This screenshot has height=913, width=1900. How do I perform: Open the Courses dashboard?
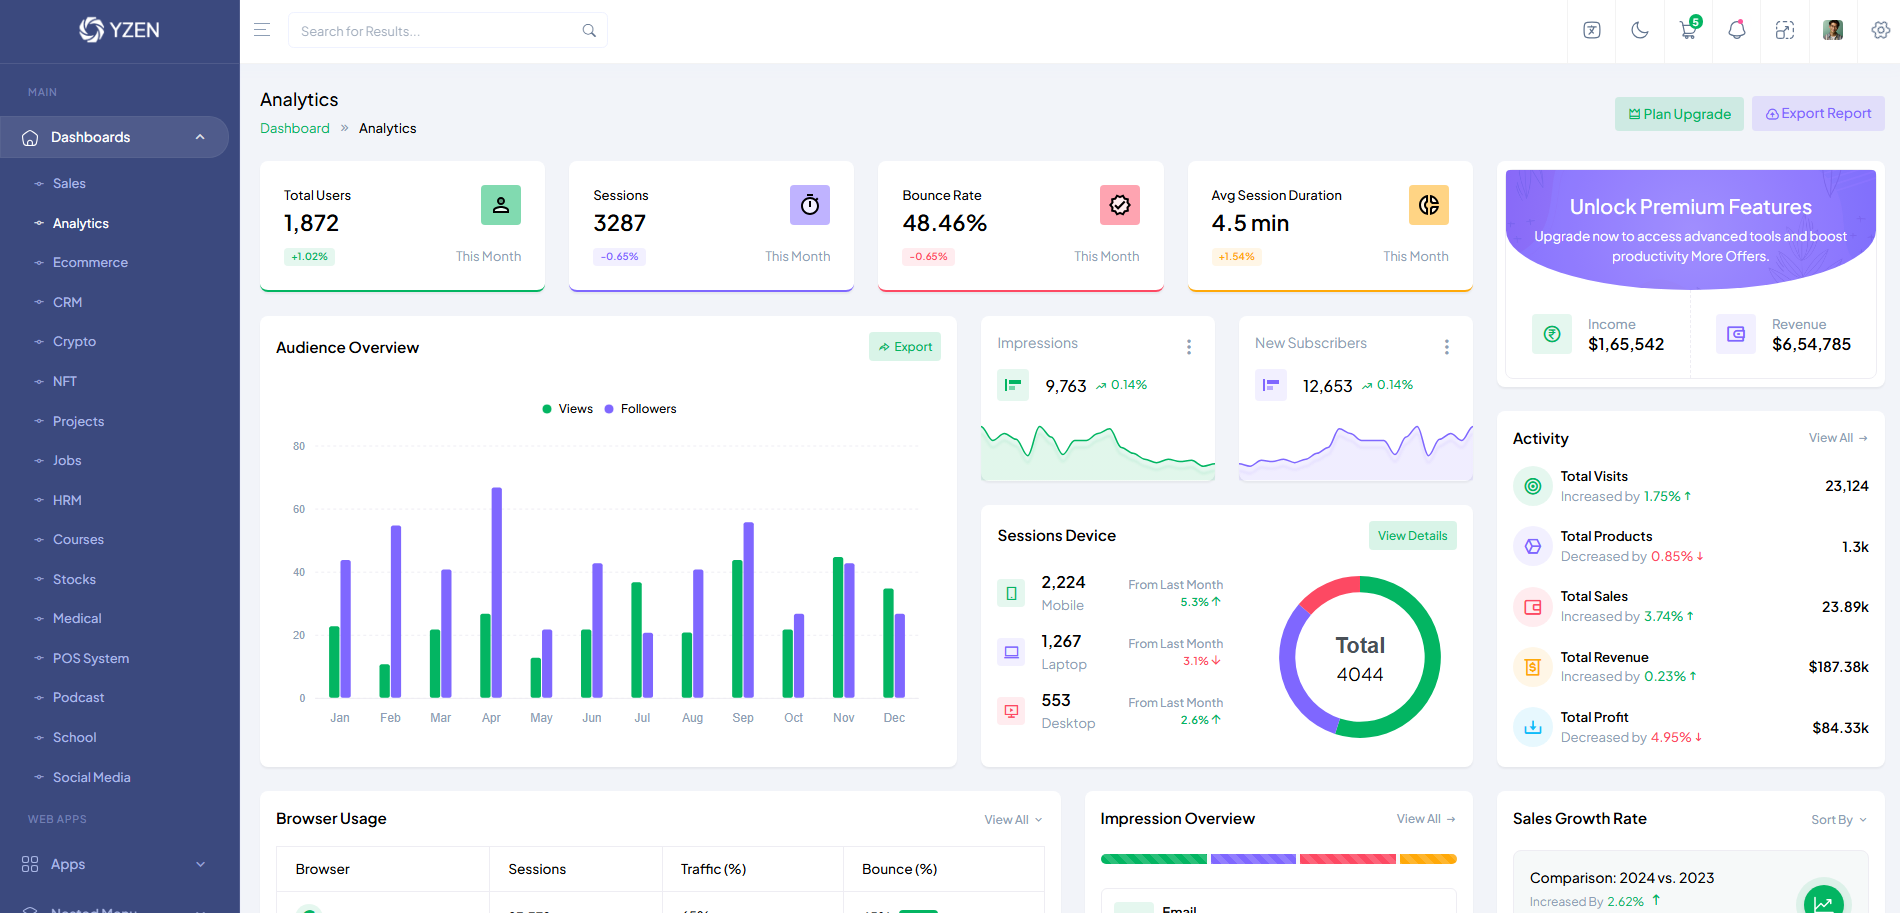tap(78, 539)
